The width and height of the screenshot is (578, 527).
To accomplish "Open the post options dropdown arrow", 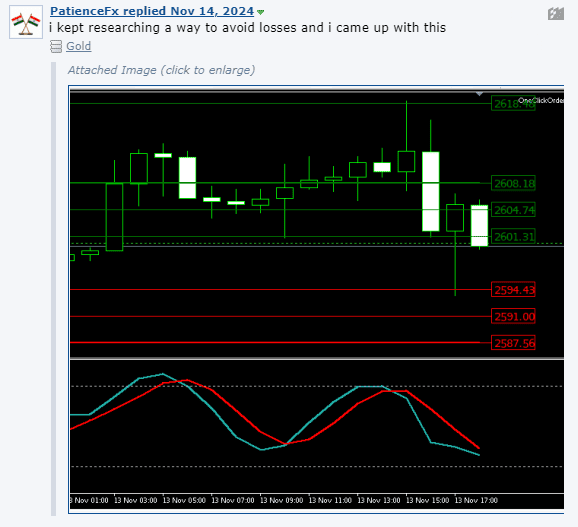I will (x=260, y=12).
